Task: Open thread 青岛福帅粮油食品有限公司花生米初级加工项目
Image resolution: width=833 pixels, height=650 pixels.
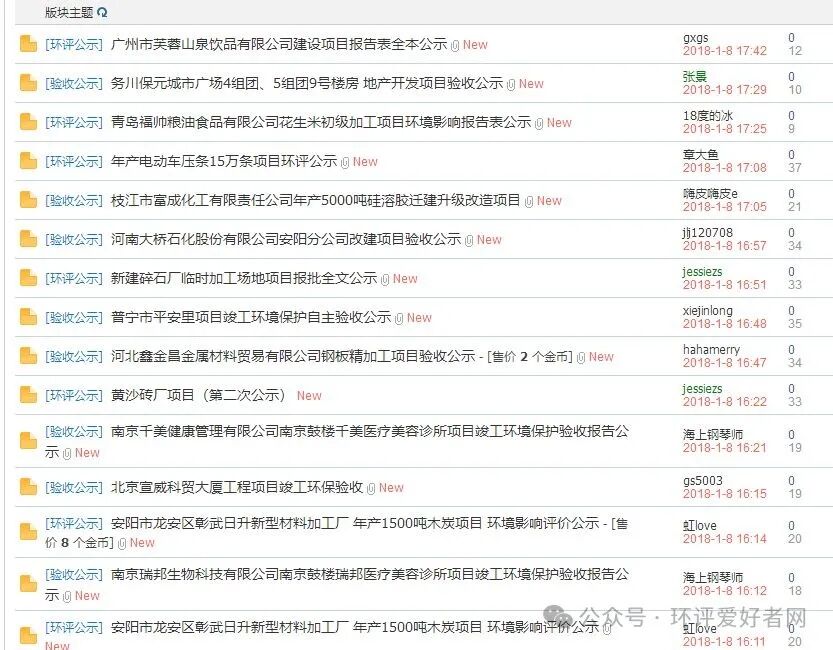Action: (x=321, y=122)
